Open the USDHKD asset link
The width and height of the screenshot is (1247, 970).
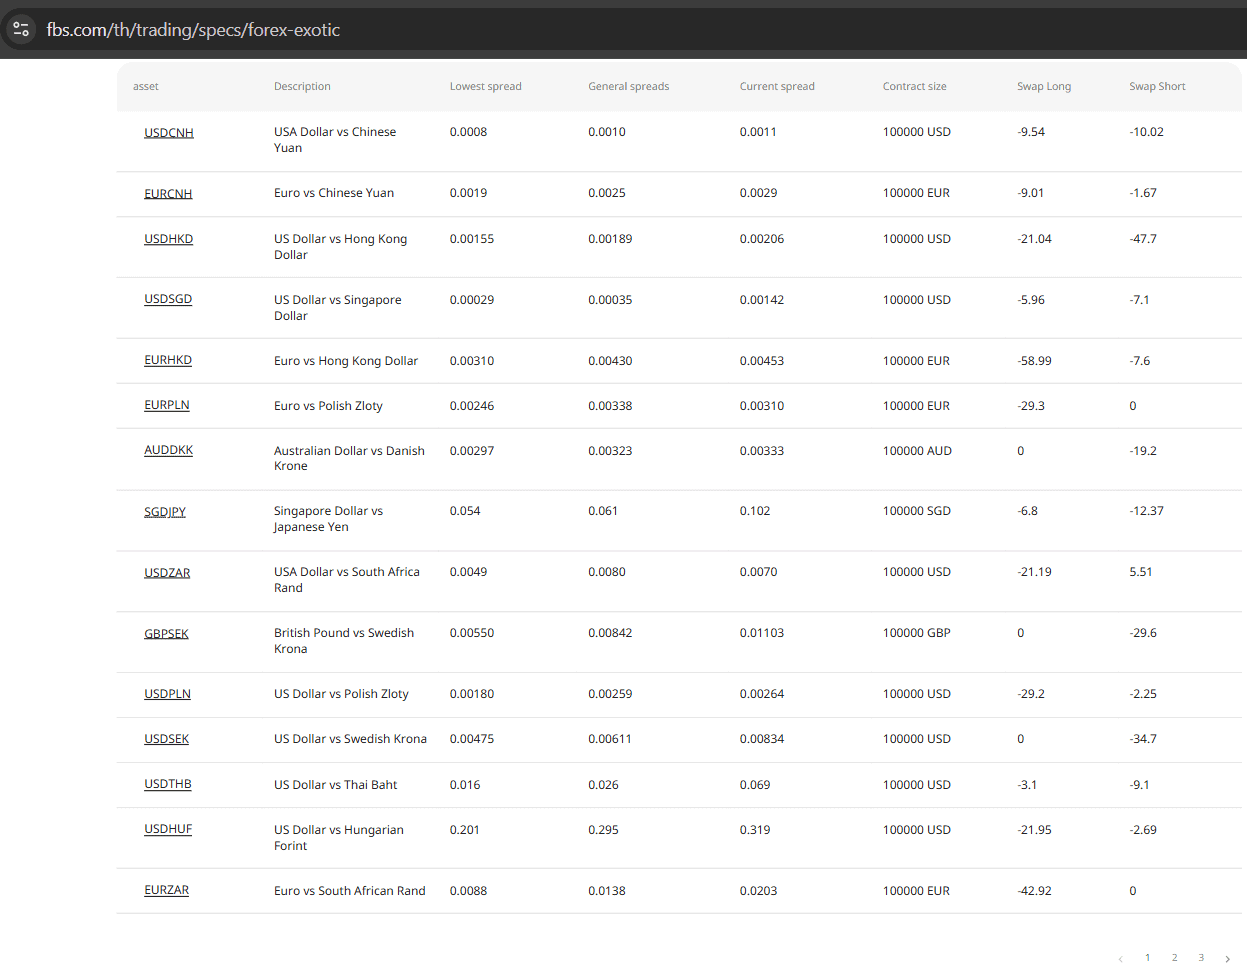[168, 239]
